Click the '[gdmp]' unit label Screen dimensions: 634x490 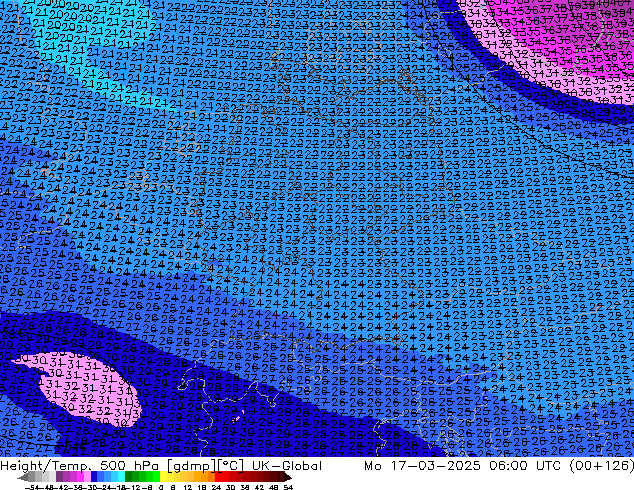(x=191, y=466)
